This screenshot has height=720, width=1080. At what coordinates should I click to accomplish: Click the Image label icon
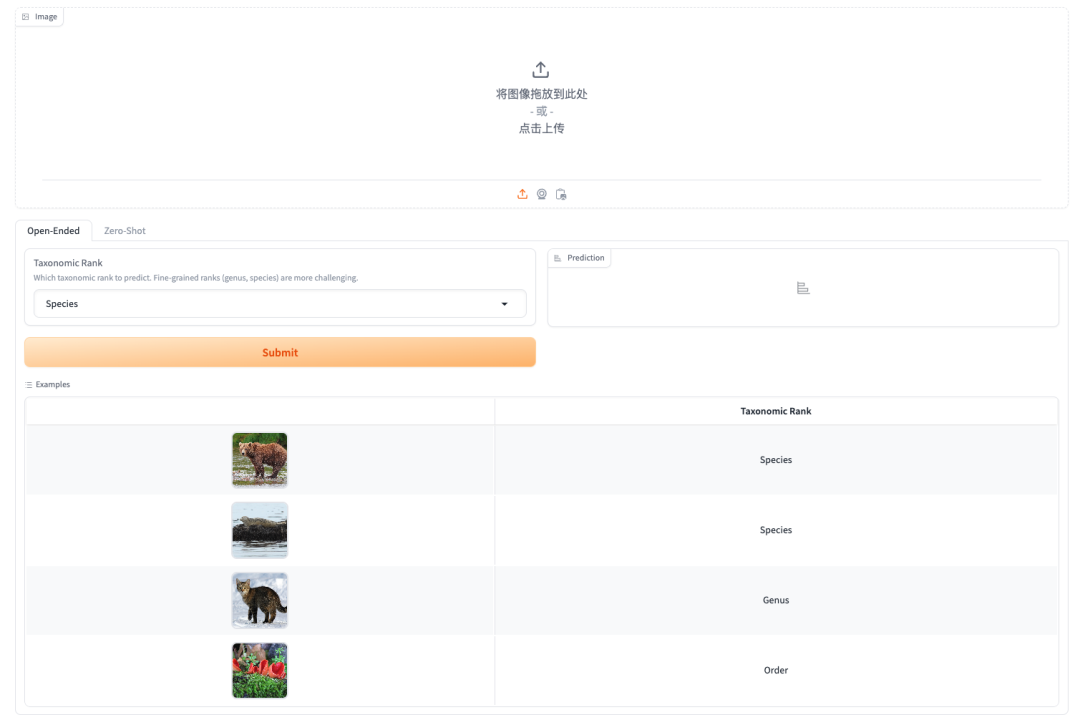pos(25,17)
